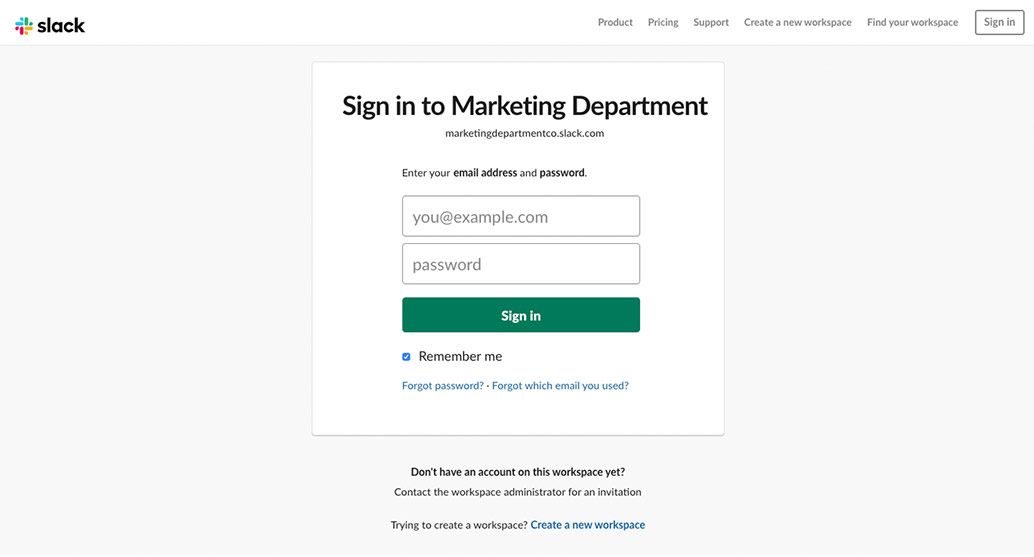Click "Contact the workspace administrator" text line
1034x557 pixels.
[x=517, y=492]
